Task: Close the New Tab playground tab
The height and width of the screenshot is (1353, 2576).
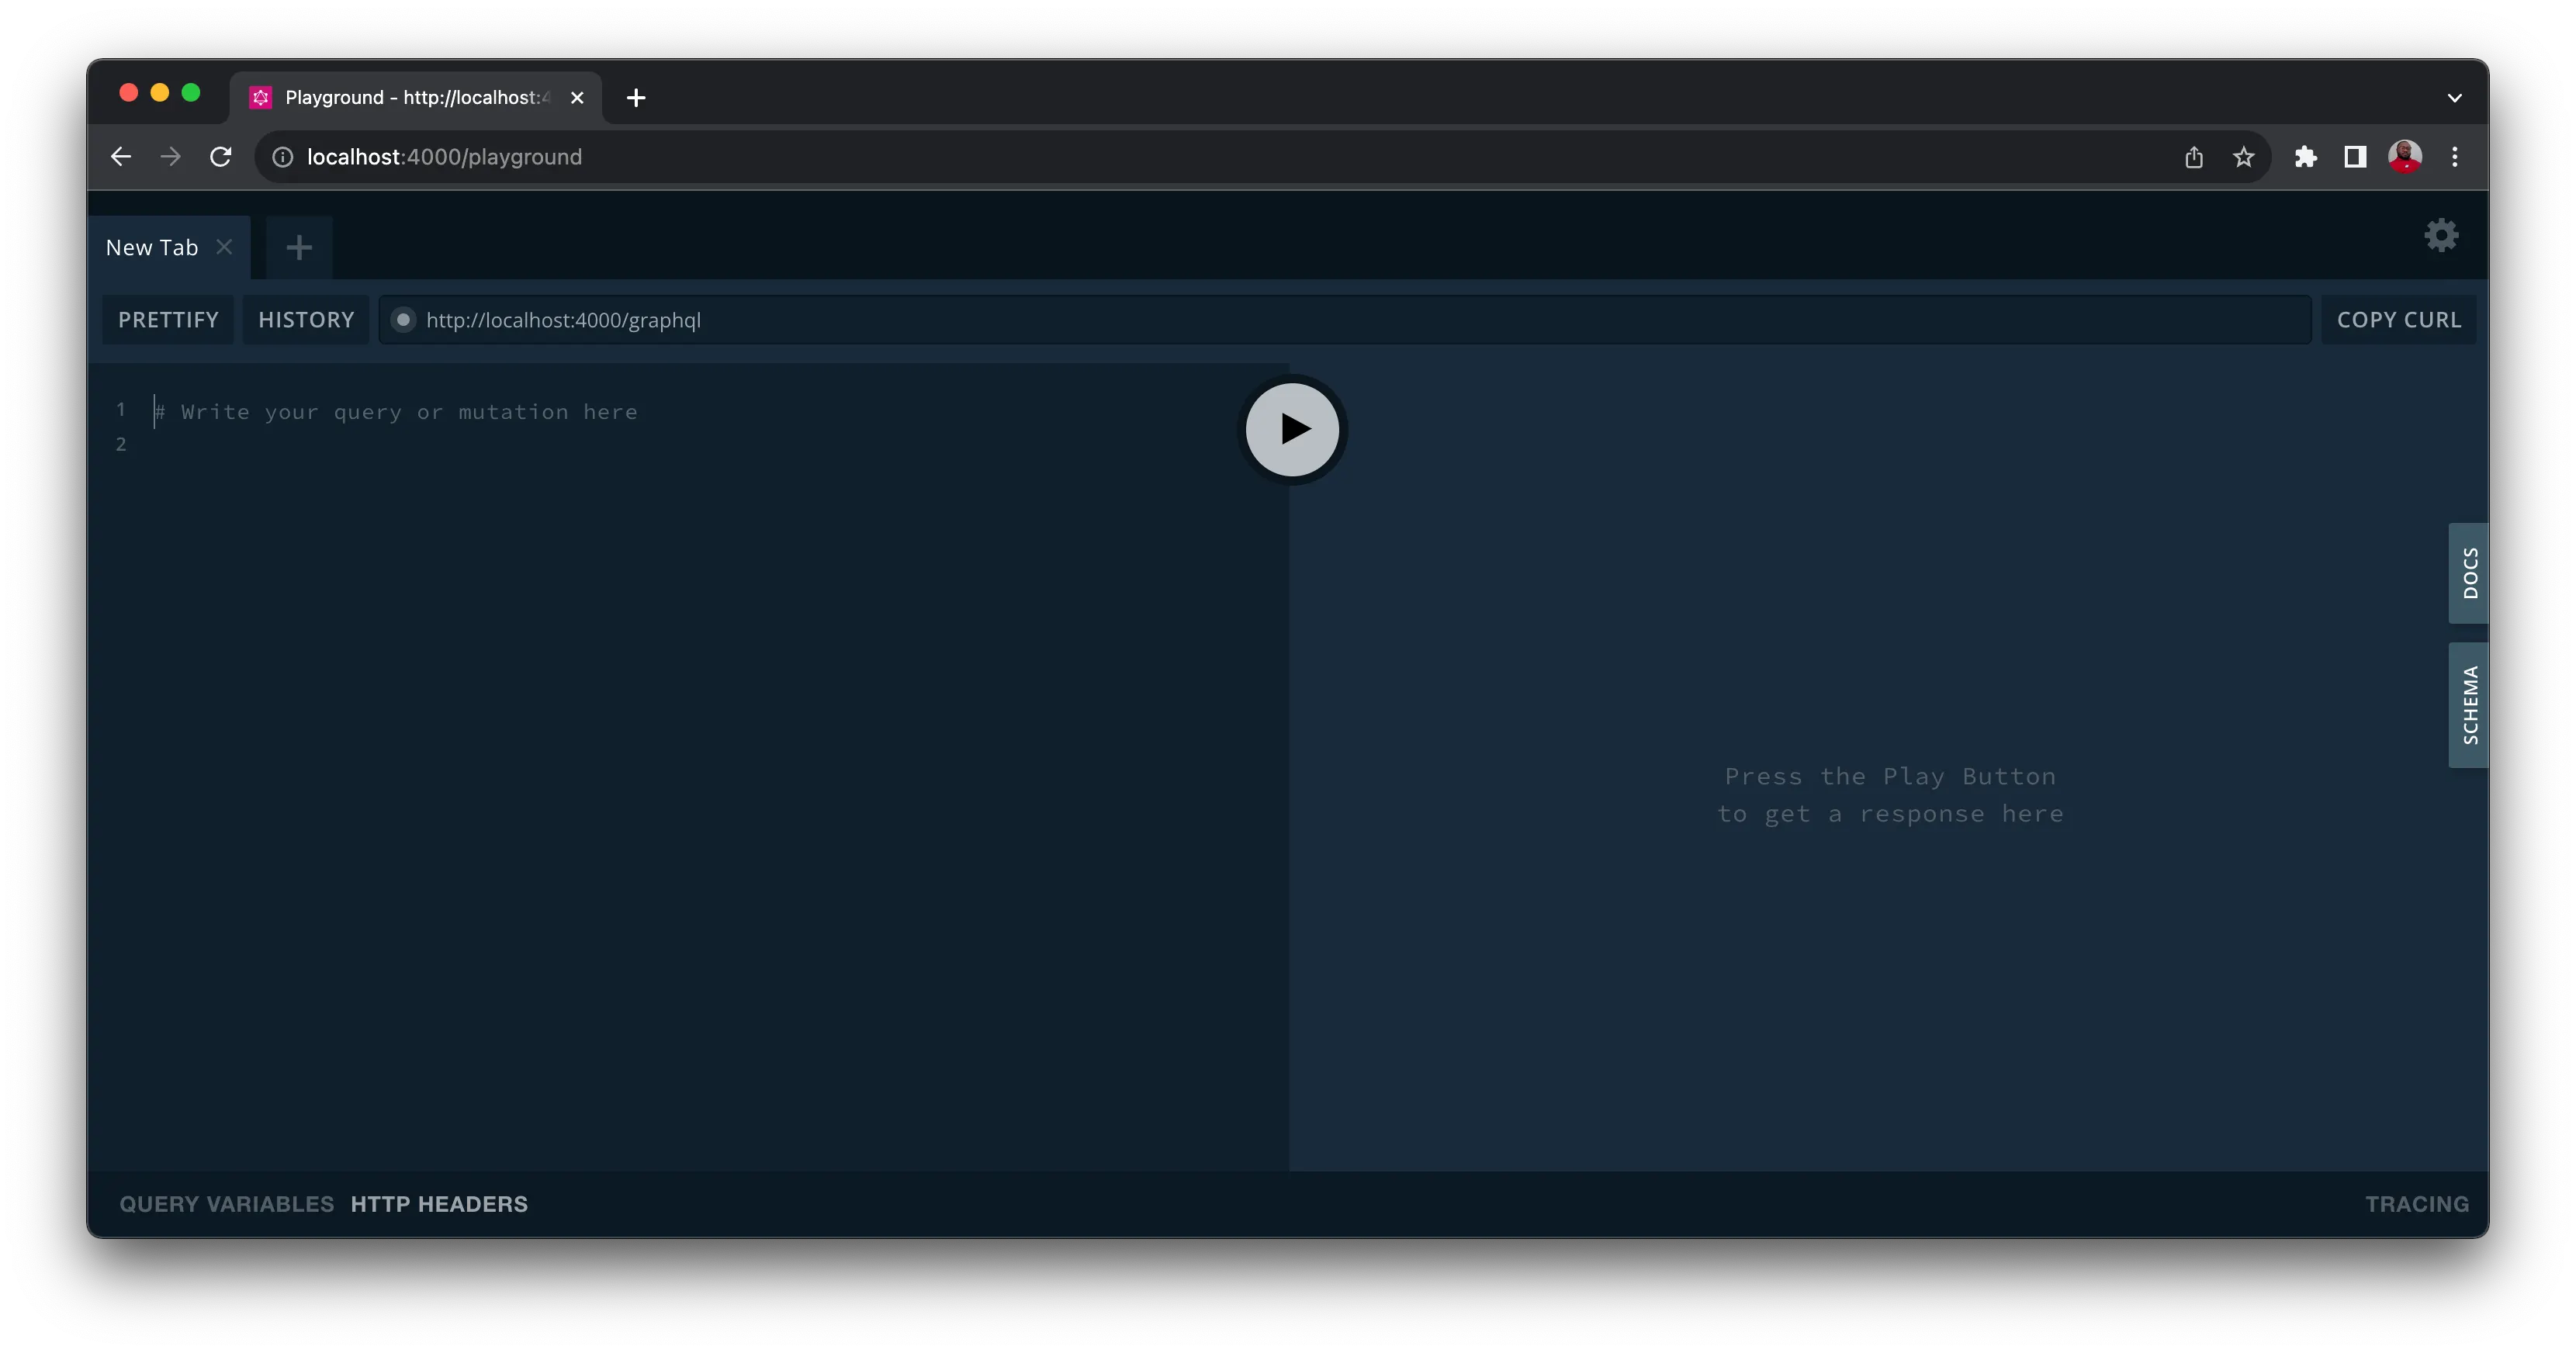Action: [225, 246]
